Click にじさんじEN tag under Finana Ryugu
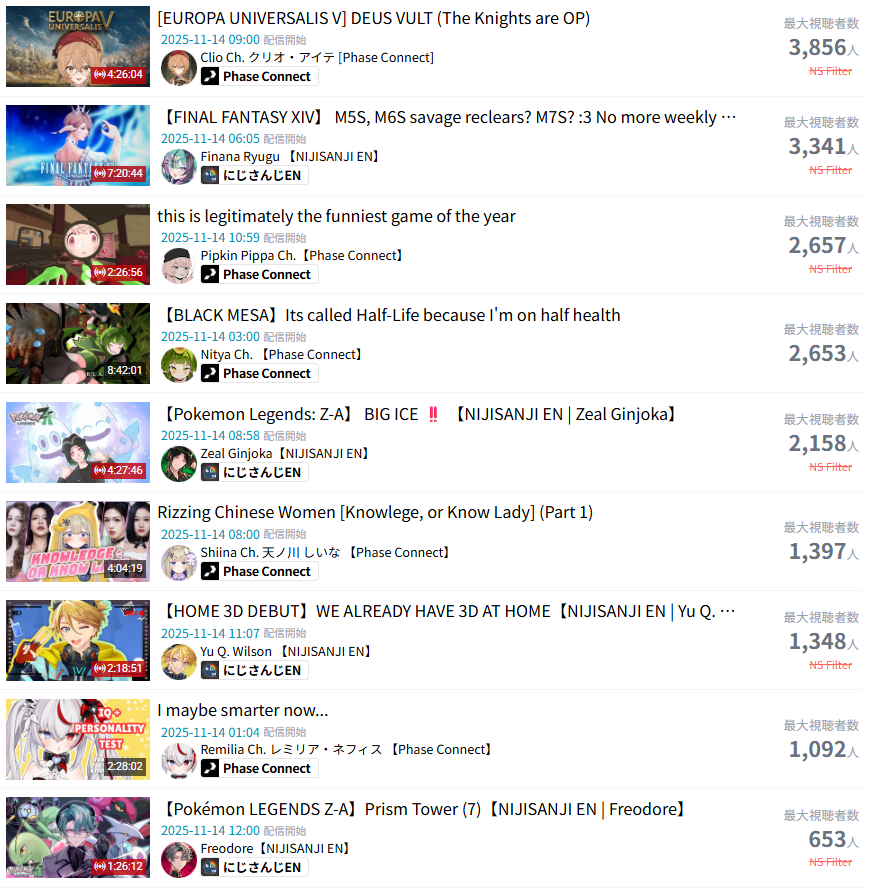 point(254,175)
